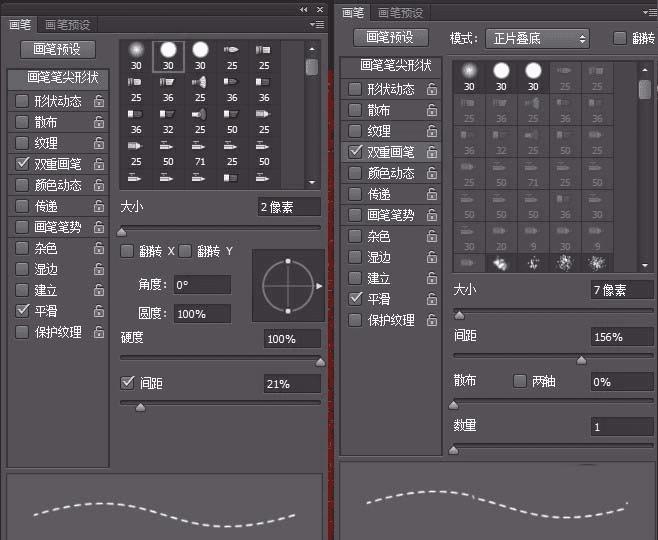
Task: Click the lock icon beside 平滑 in right panel
Action: [432, 299]
